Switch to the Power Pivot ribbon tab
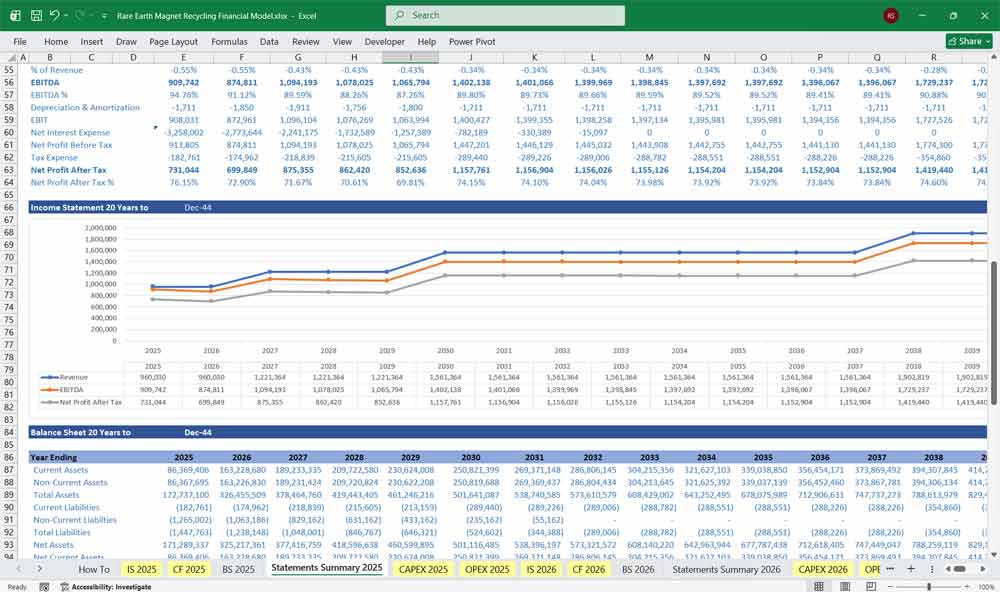 coord(471,41)
